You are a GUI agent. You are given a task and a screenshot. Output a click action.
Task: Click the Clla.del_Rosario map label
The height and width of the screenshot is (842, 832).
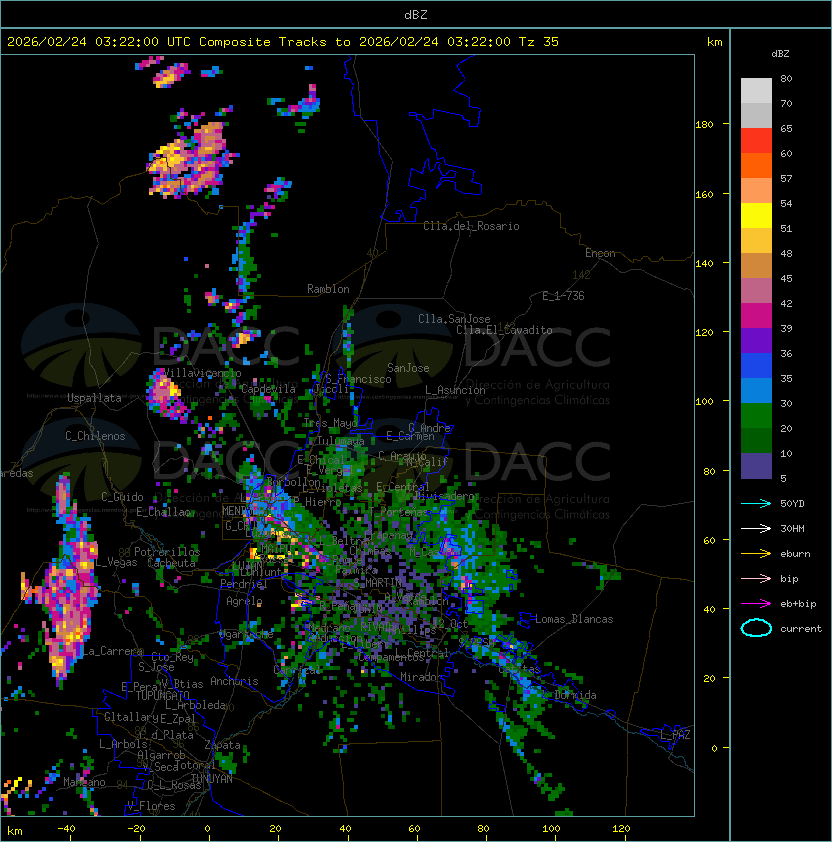pos(471,226)
